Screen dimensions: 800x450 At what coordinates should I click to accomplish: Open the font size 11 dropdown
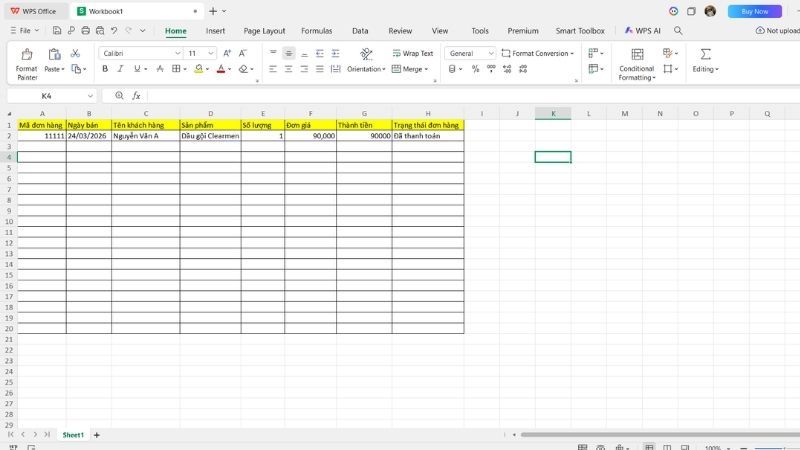click(x=211, y=53)
